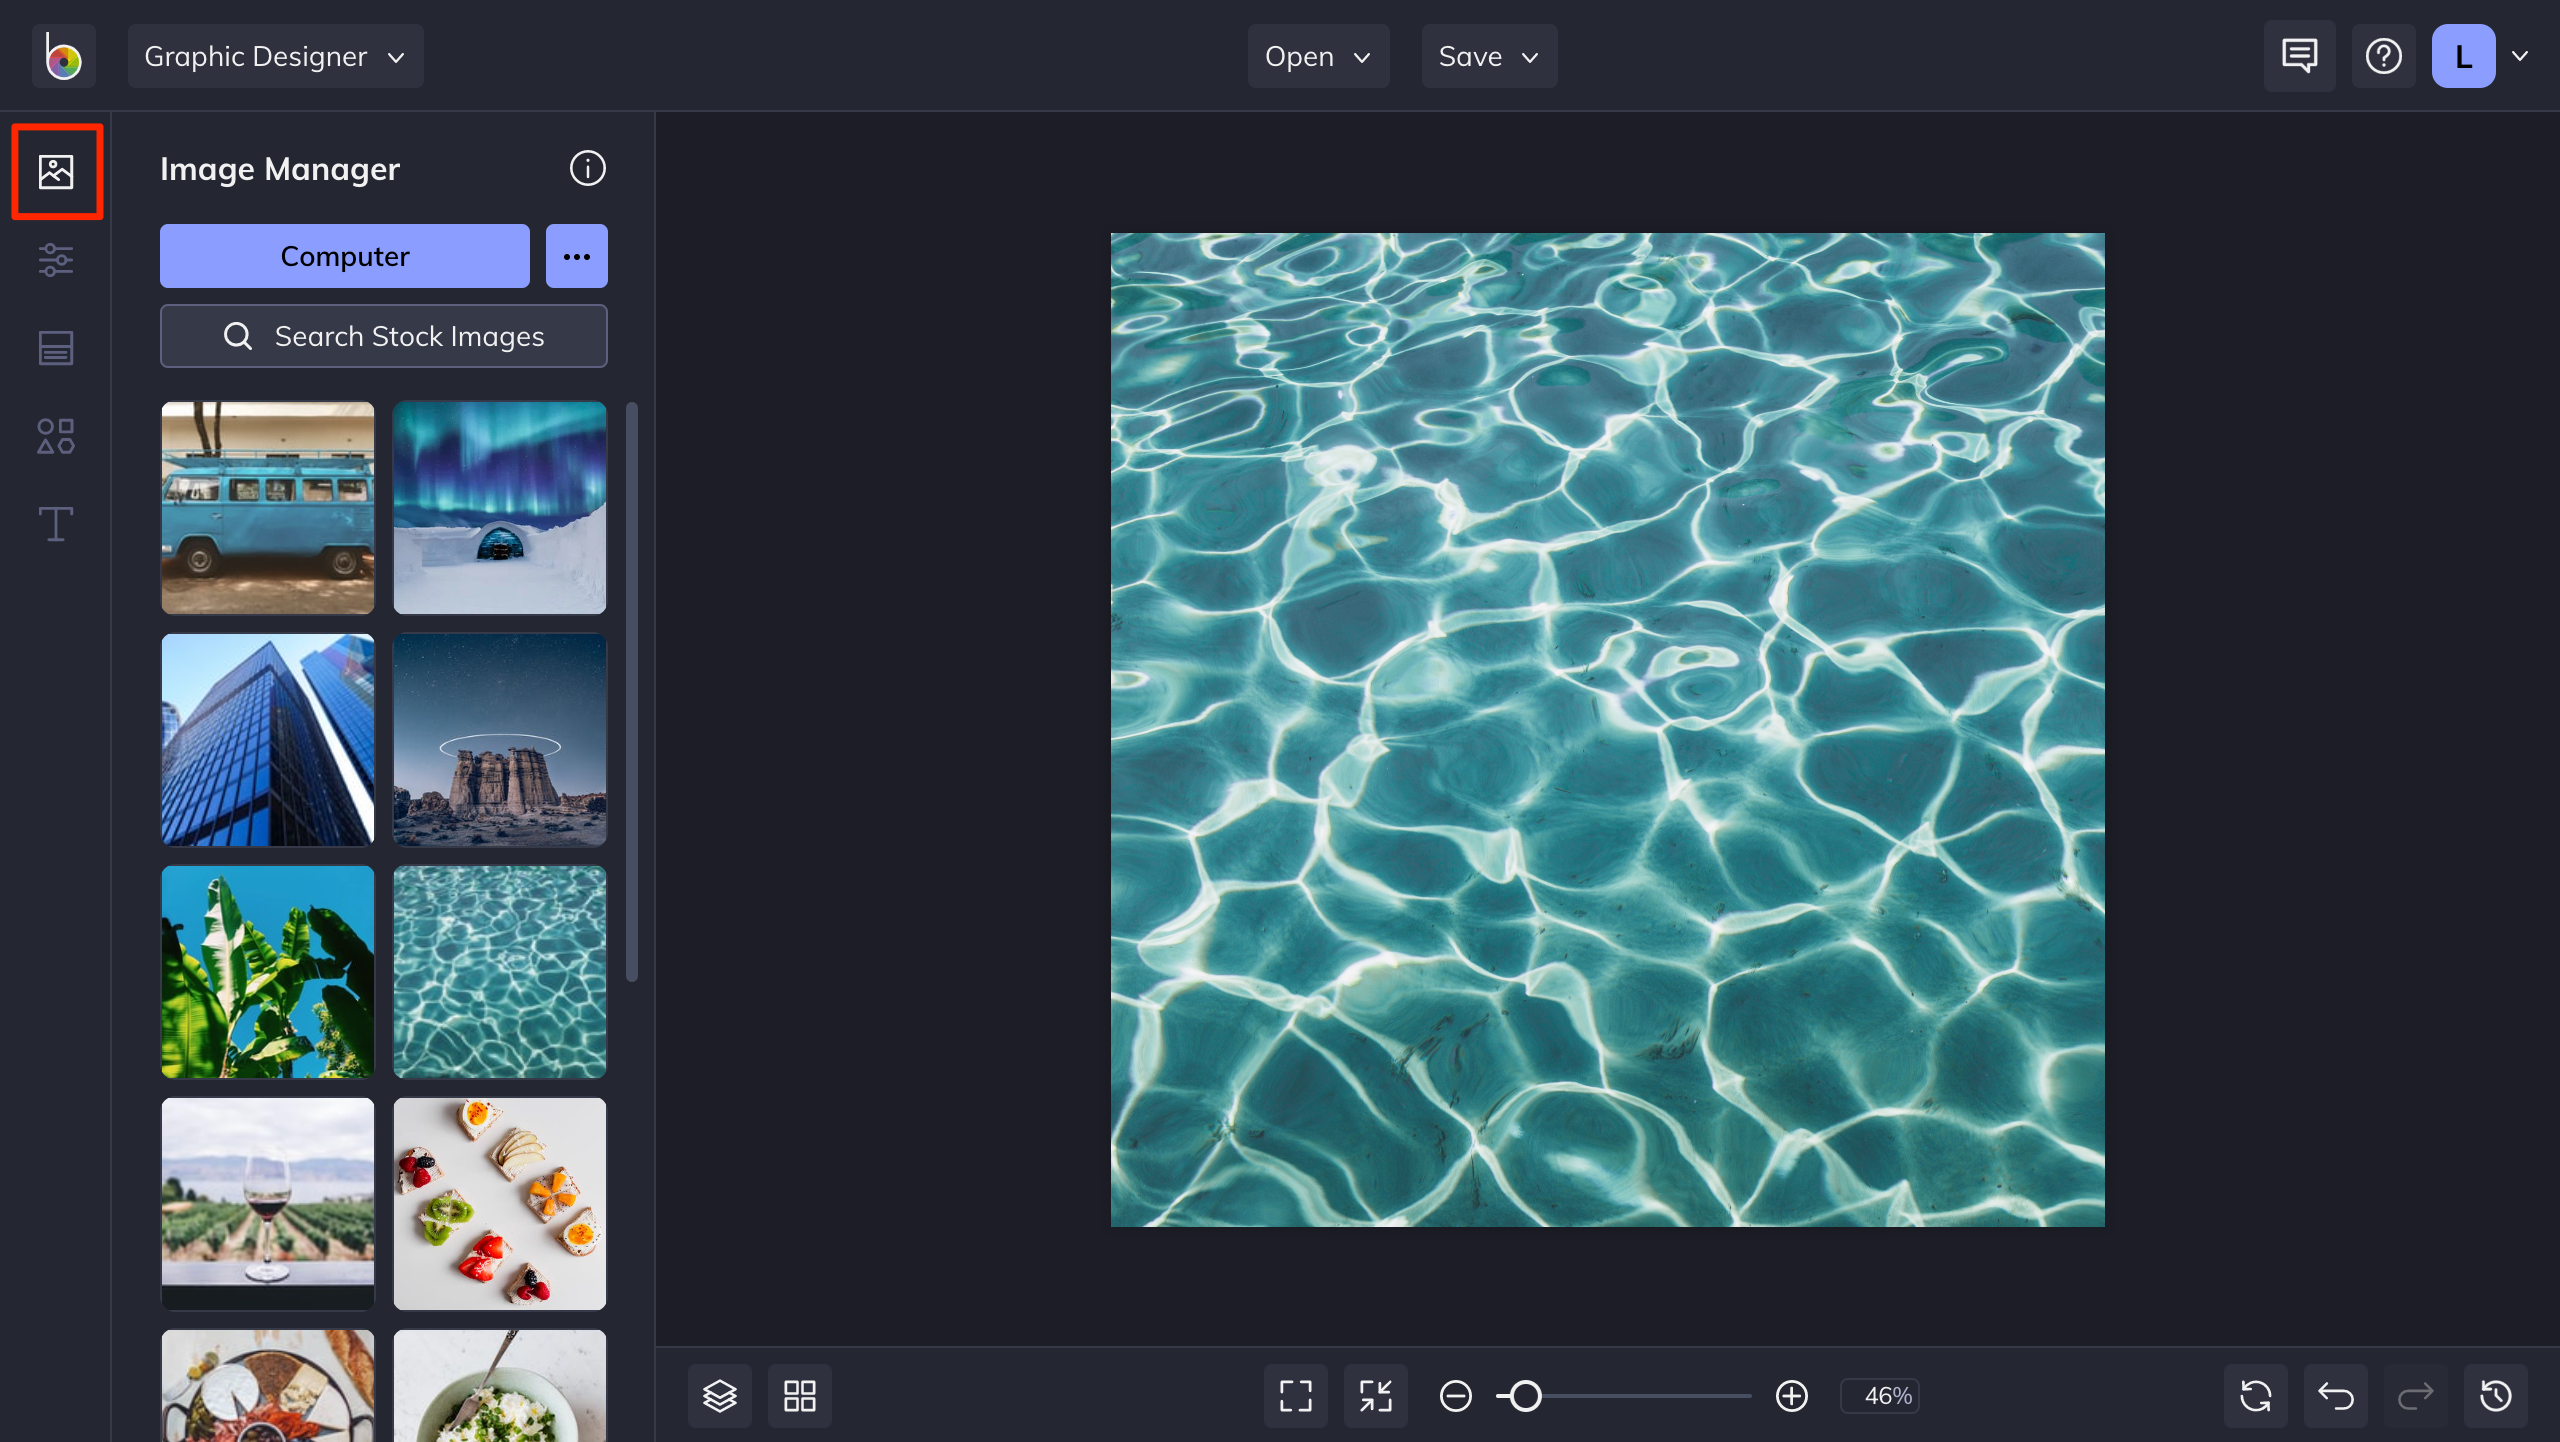This screenshot has width=2560, height=1442.
Task: Click the undo arrow icon
Action: coord(2335,1395)
